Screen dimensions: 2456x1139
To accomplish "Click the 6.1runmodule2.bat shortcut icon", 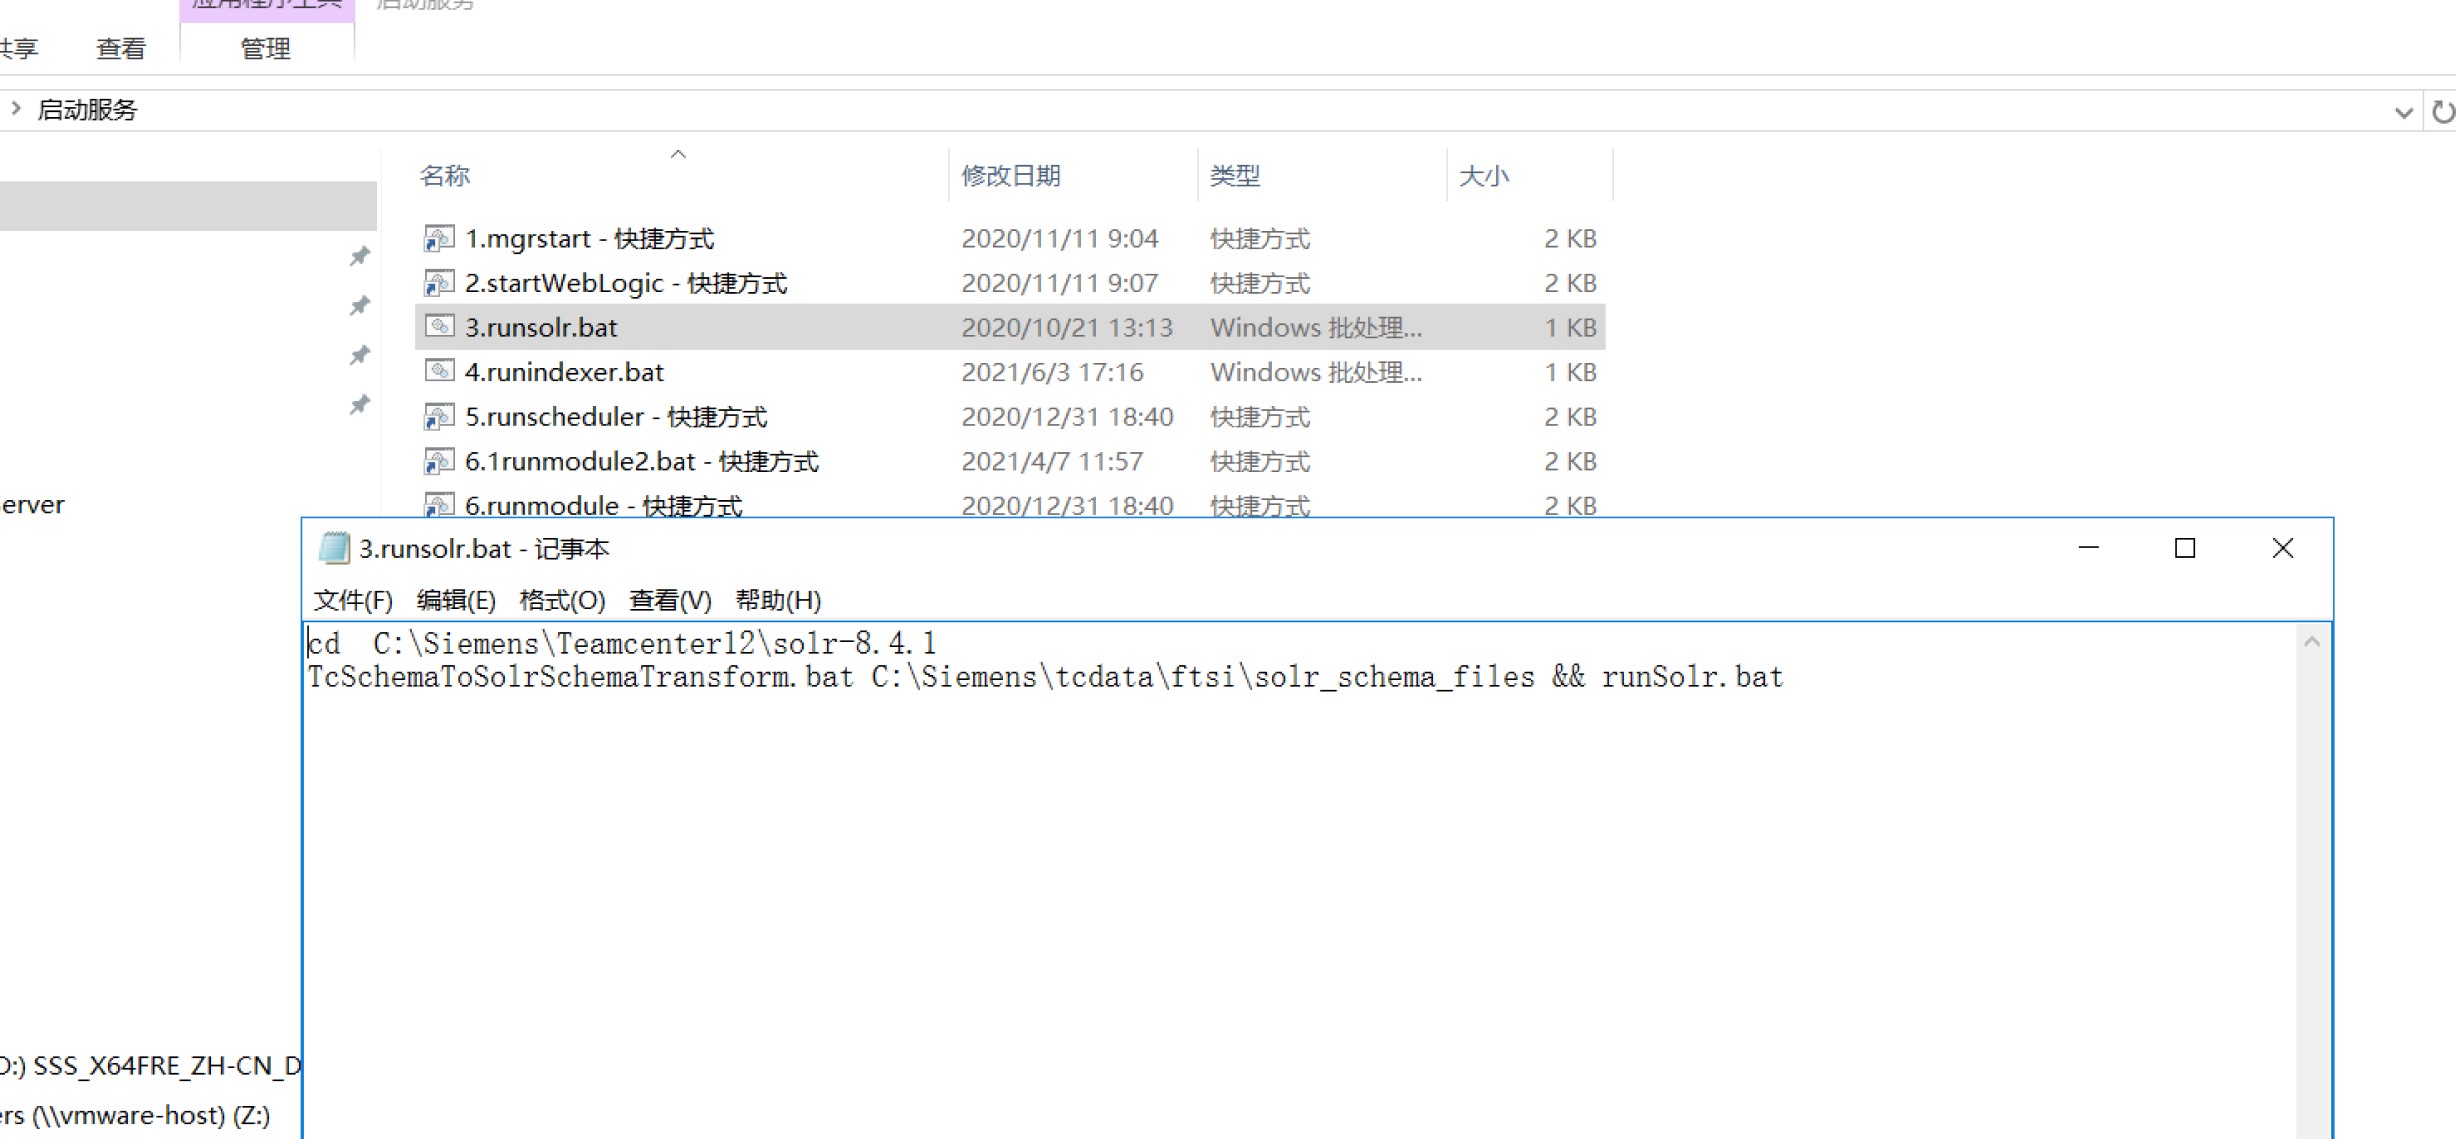I will [x=439, y=461].
